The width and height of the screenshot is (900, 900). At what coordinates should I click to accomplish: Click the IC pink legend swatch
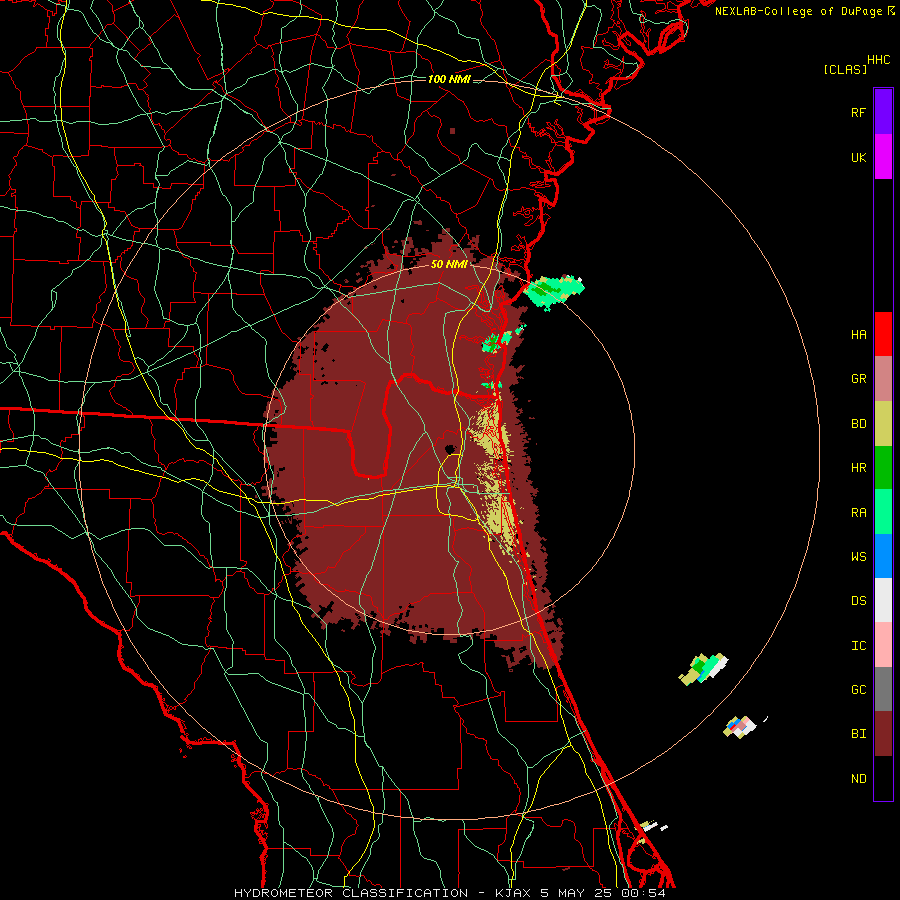(x=883, y=645)
